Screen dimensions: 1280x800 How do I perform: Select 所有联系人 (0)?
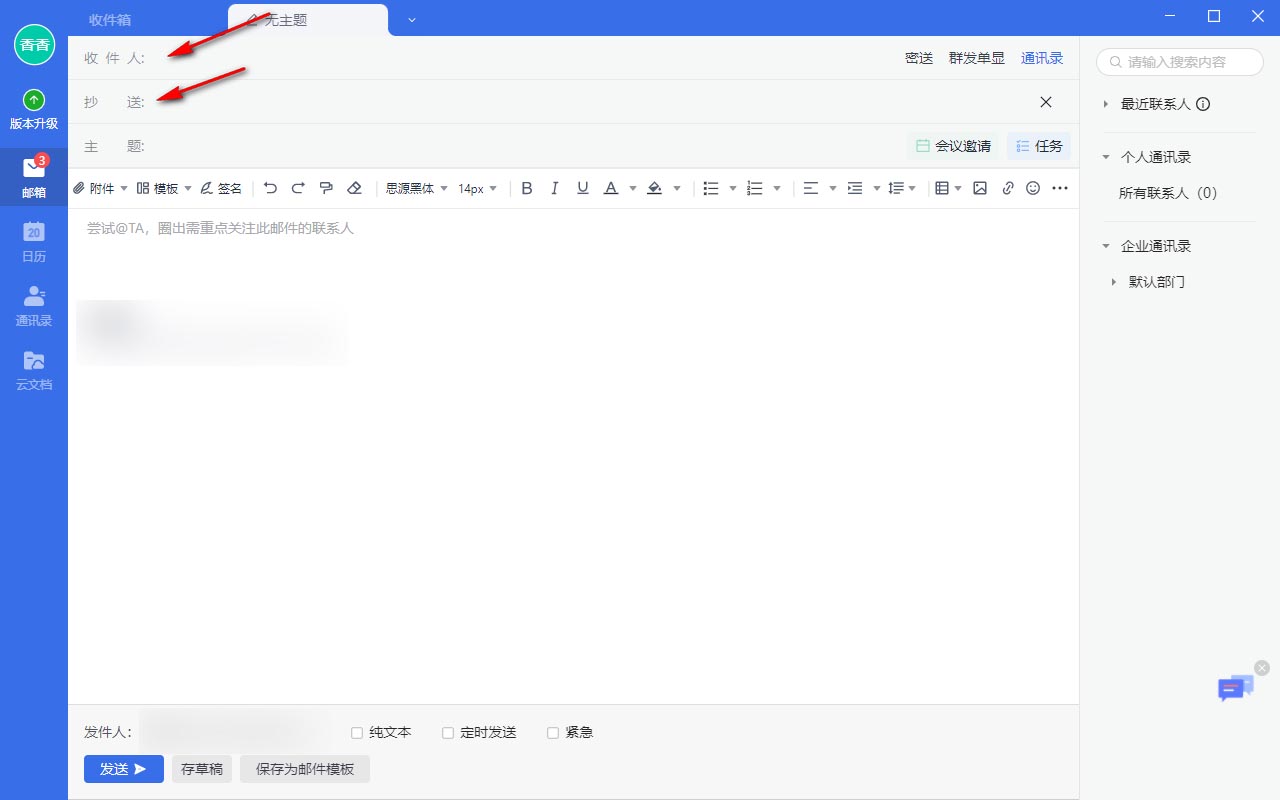click(x=1168, y=193)
